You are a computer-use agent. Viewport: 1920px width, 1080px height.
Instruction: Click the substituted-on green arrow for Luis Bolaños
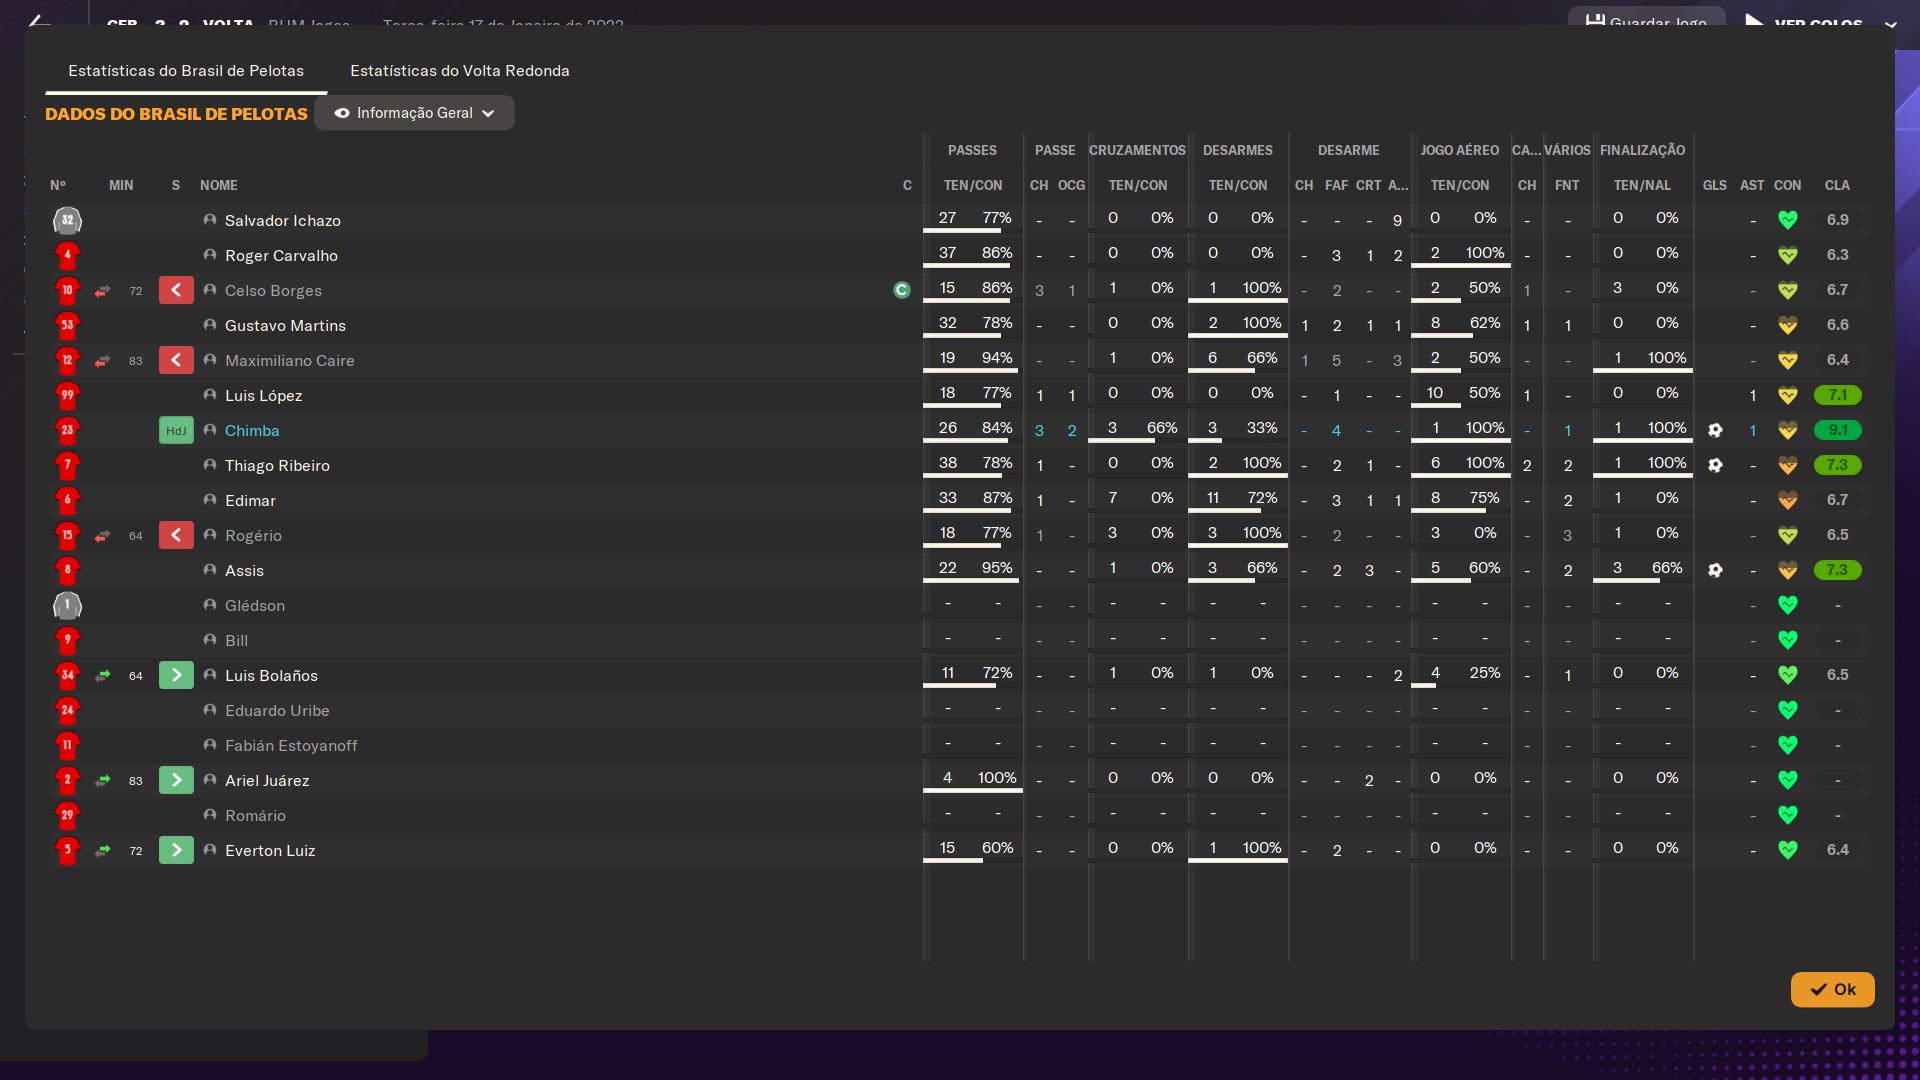pyautogui.click(x=176, y=675)
